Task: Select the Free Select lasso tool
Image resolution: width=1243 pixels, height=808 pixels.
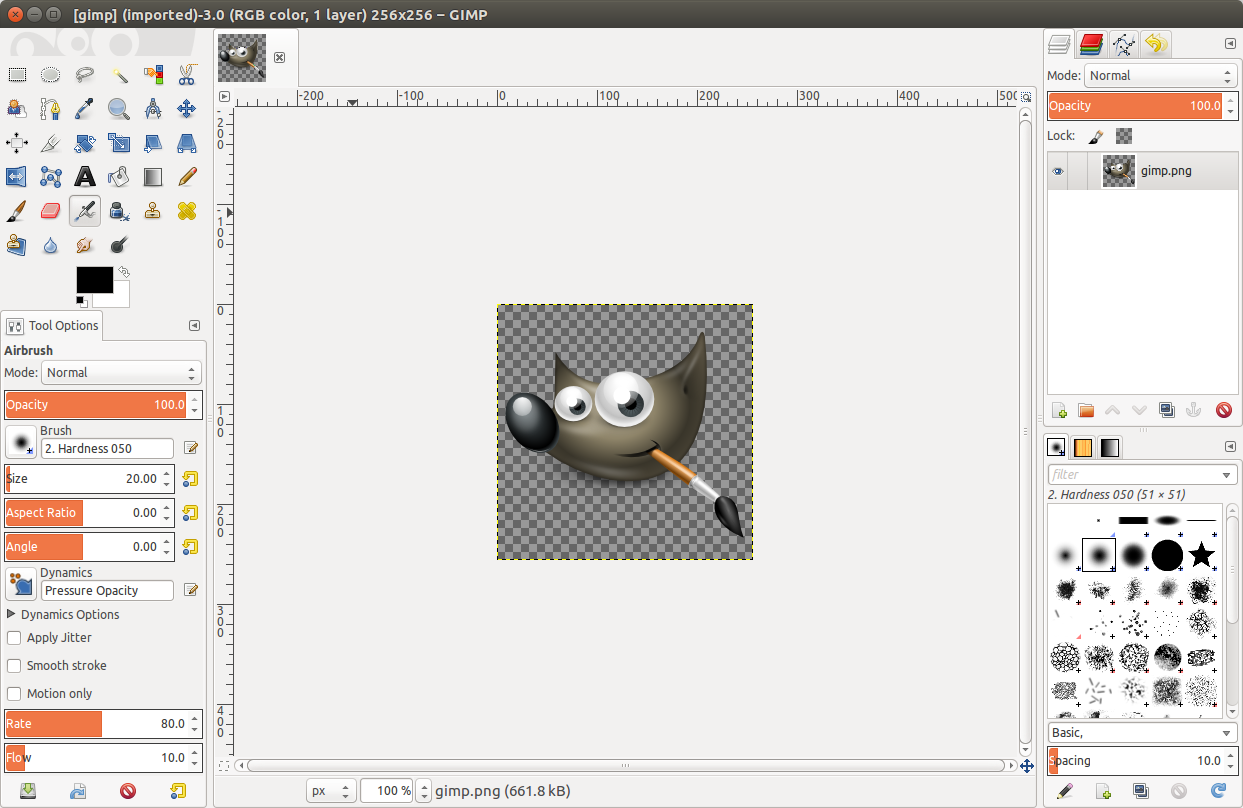Action: click(x=85, y=74)
